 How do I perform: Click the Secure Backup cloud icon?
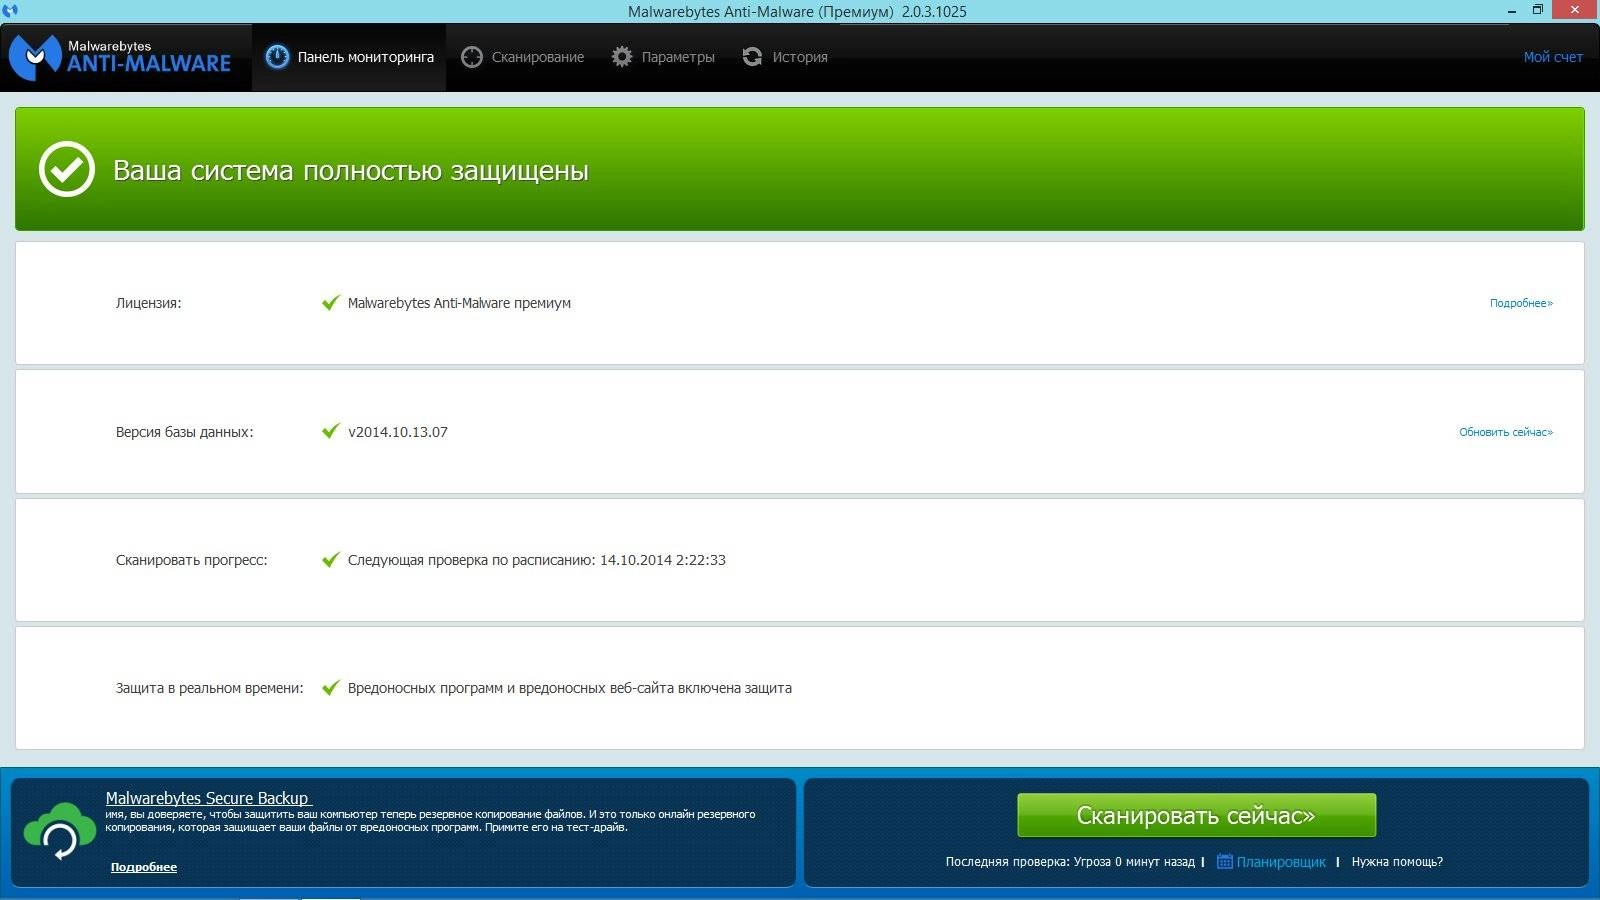(x=60, y=831)
